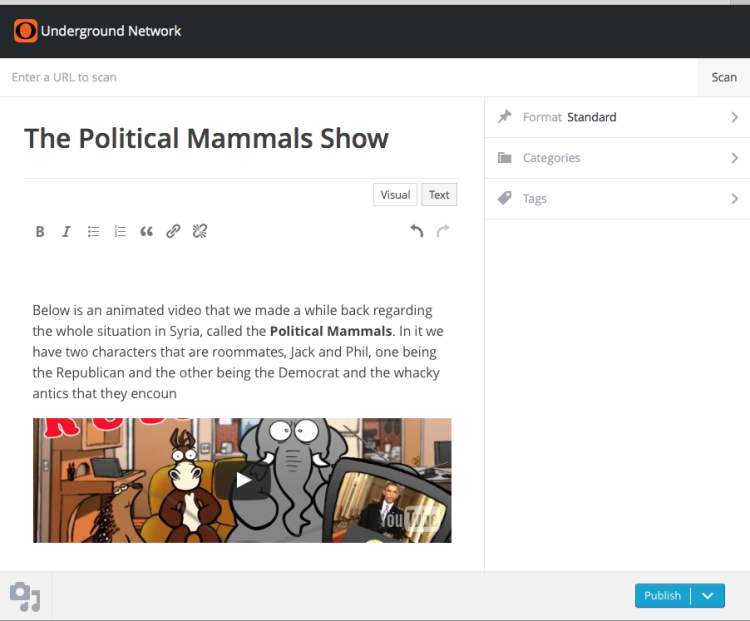Open the add media icon
Viewport: 750px width, 621px height.
25,596
